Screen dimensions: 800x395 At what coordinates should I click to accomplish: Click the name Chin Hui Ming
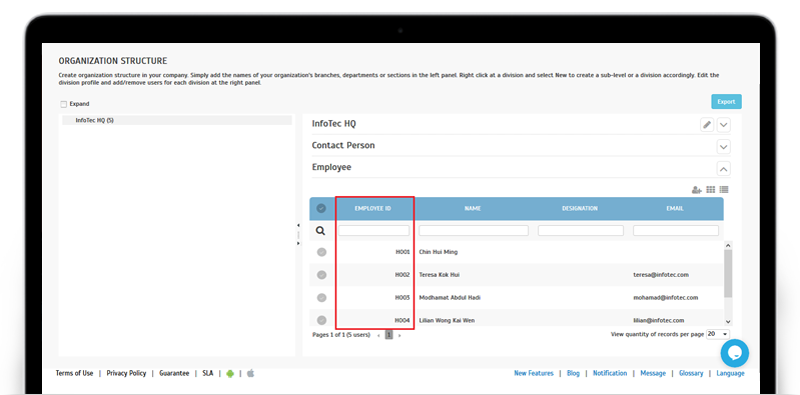click(x=438, y=252)
